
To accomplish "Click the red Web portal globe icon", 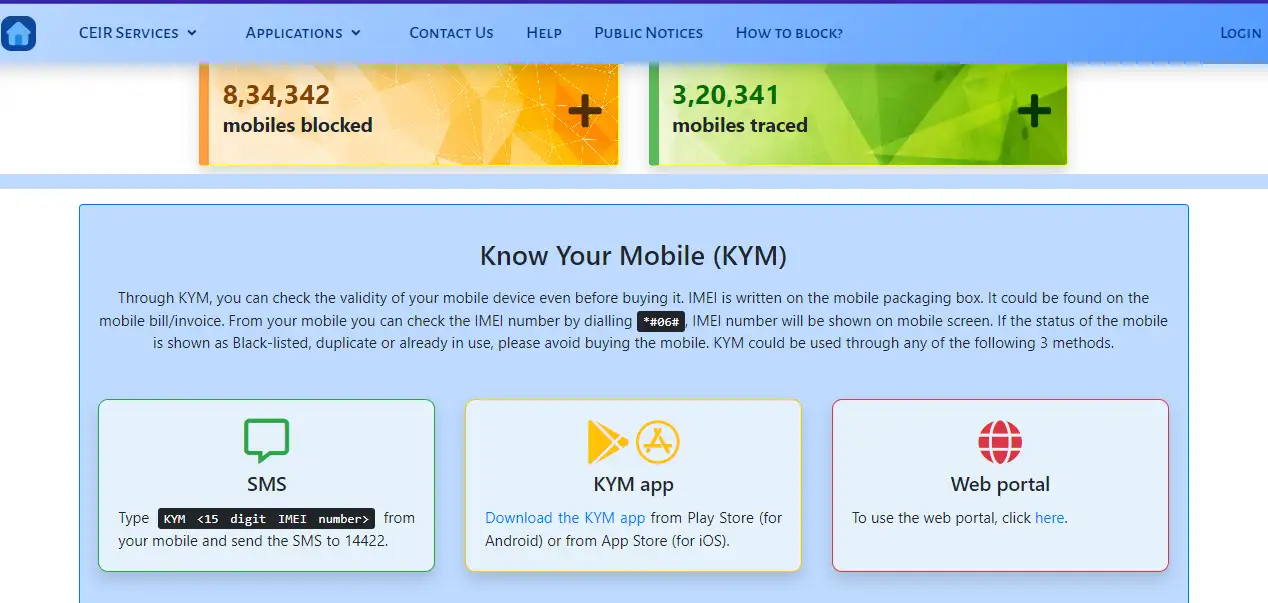I will click(1000, 441).
